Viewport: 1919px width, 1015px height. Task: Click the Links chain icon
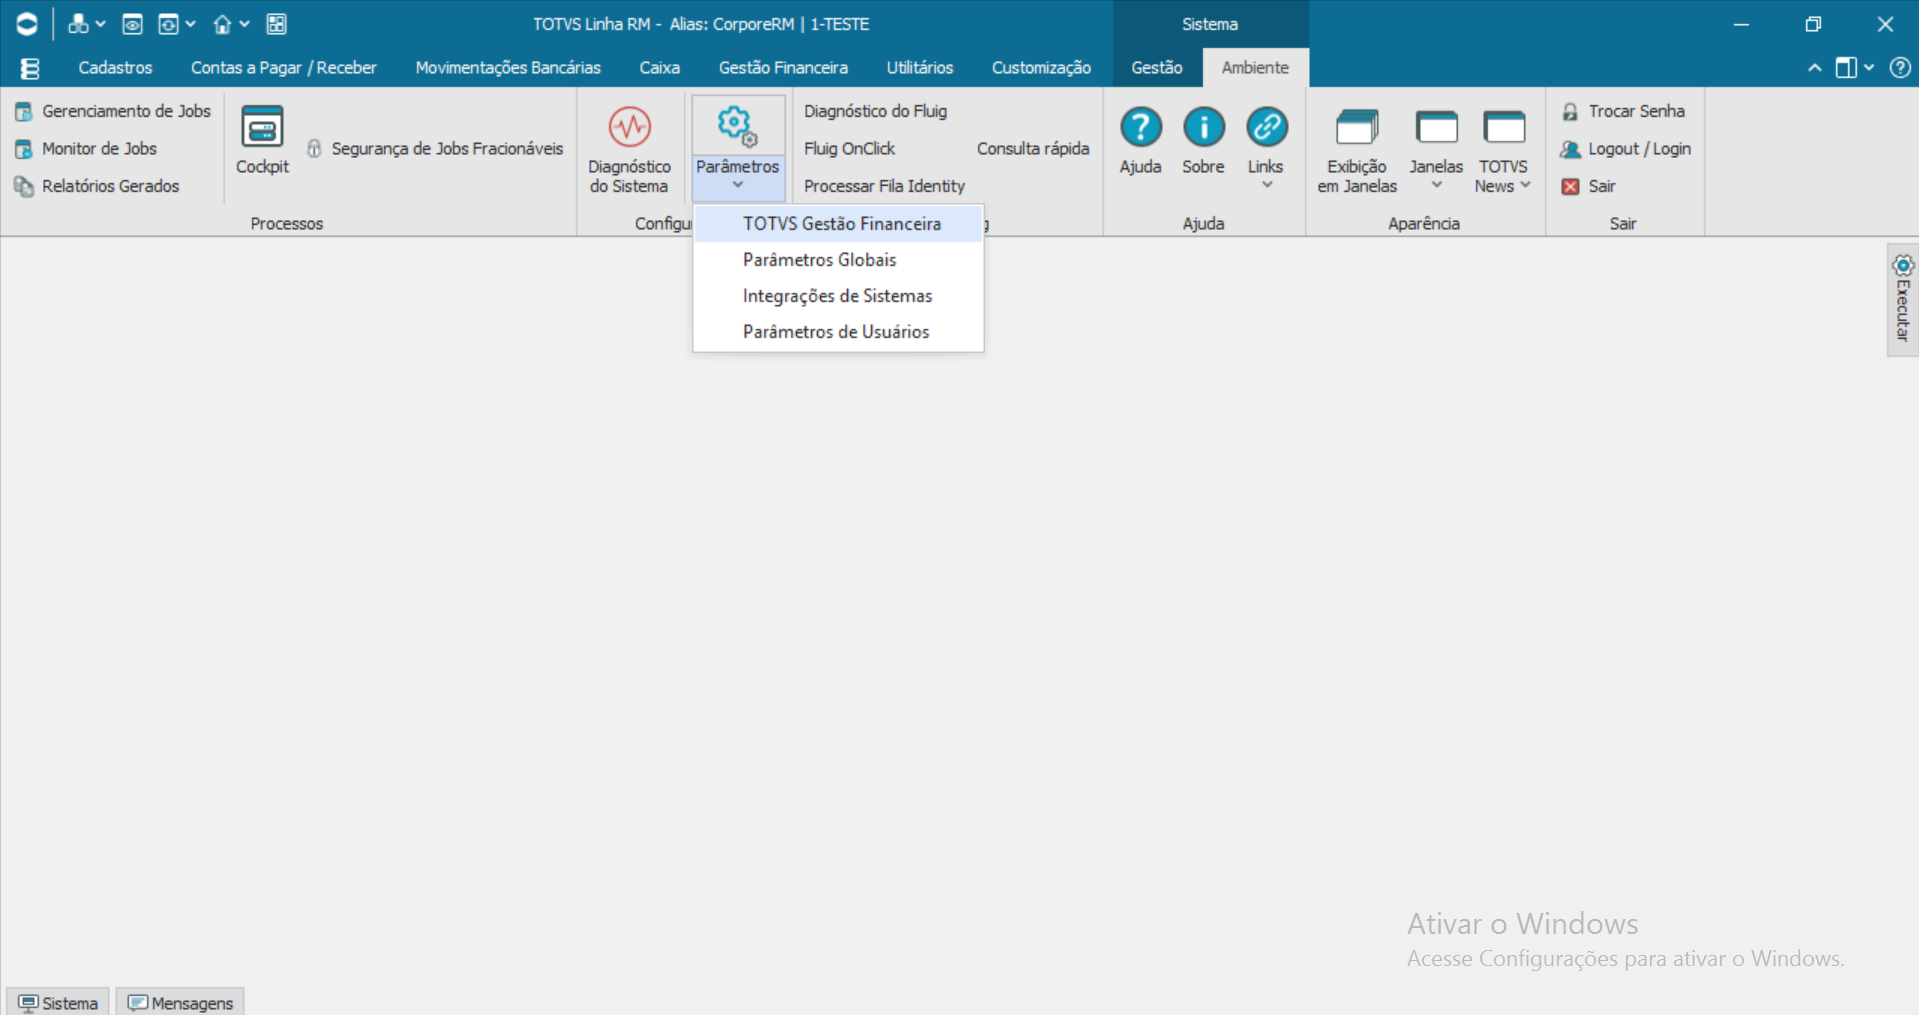pos(1266,127)
